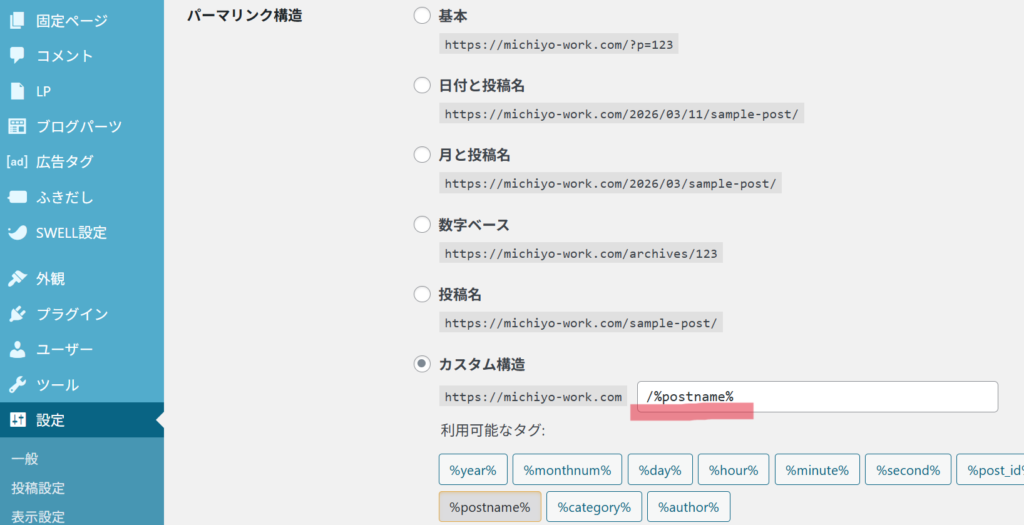The height and width of the screenshot is (525, 1024).
Task: Click the 外観 paintbrush icon
Action: coord(17,278)
